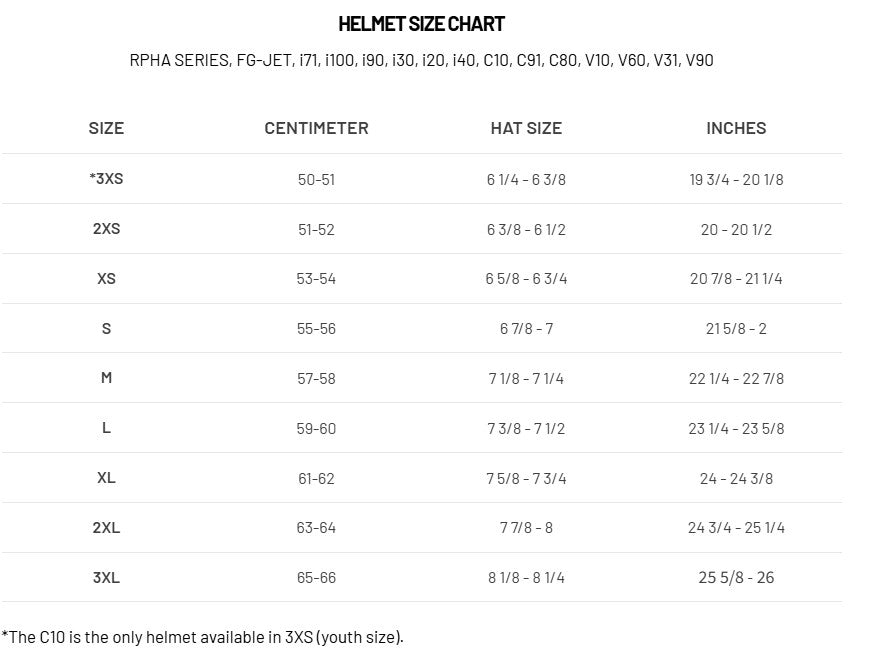883x662 pixels.
Task: Click the 2XS size row label
Action: [106, 229]
